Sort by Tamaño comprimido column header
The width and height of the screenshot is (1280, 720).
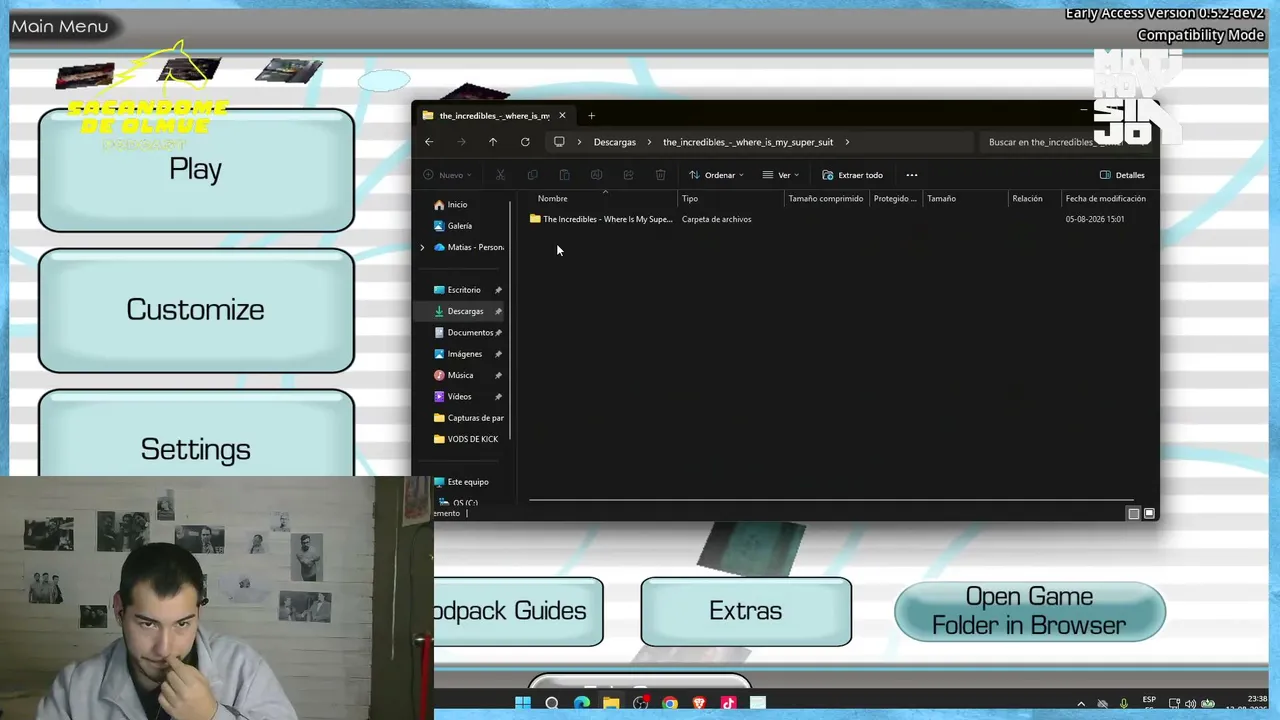click(826, 199)
